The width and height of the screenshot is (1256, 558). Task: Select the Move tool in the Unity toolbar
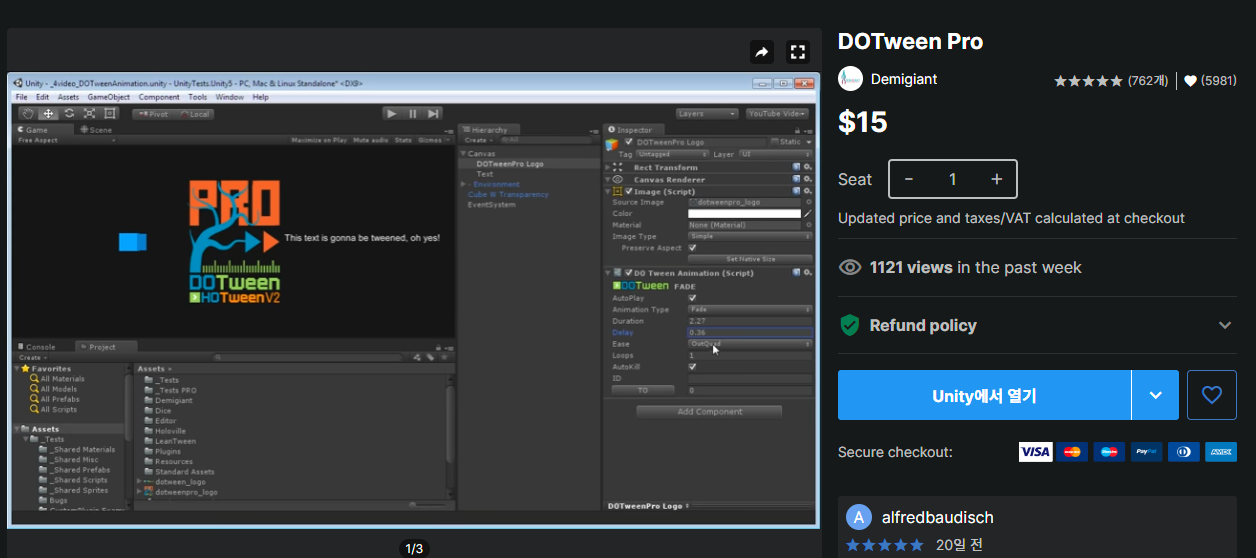click(x=48, y=114)
